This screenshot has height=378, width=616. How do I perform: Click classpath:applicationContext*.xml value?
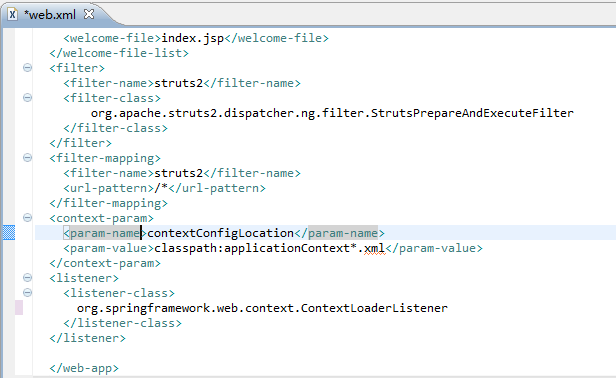click(270, 248)
